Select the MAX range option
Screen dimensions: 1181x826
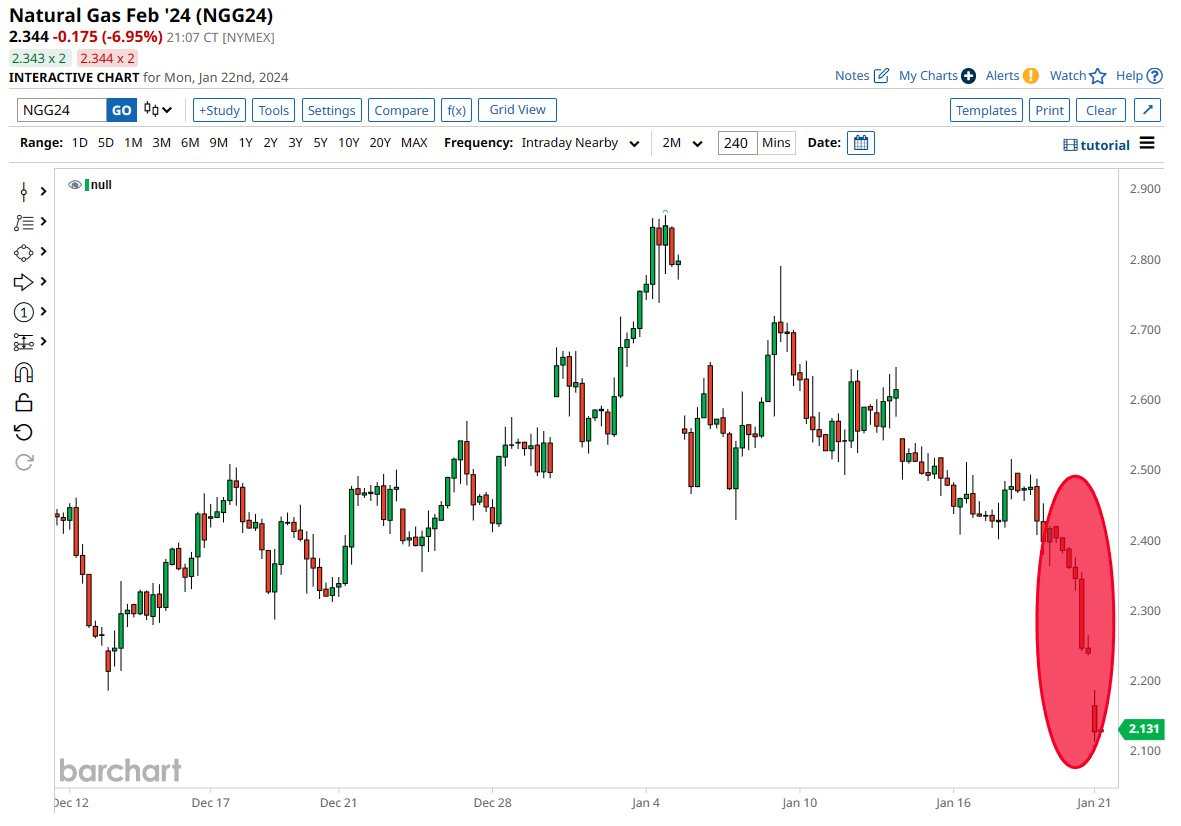tap(414, 143)
